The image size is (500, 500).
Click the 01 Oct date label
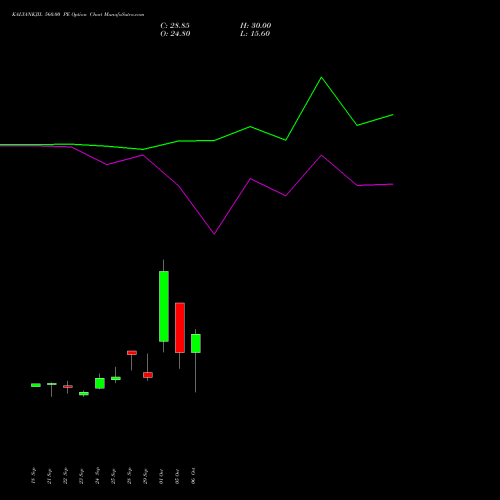pyautogui.click(x=161, y=476)
